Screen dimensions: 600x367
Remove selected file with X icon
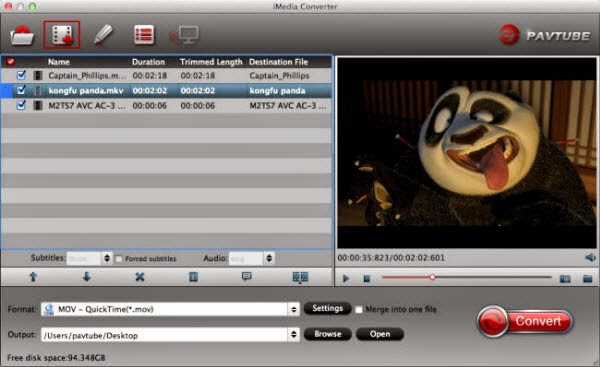pos(140,277)
